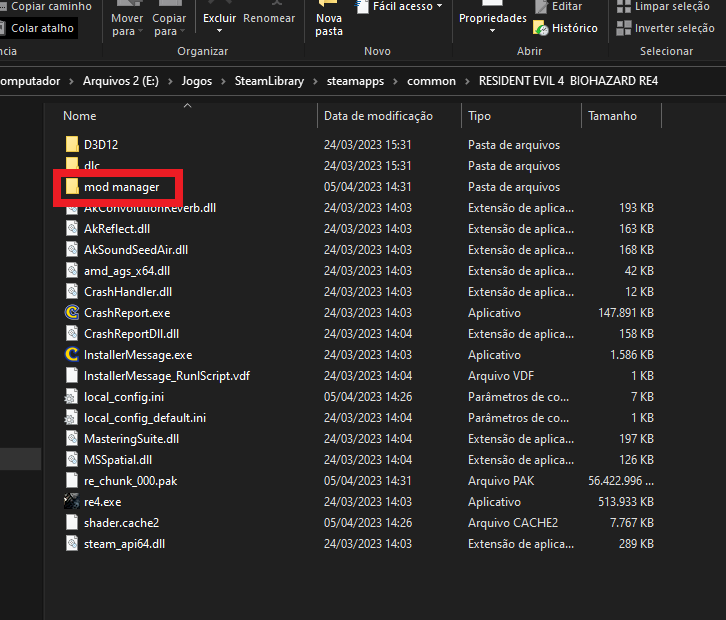
Task: Navigate to Arquivos 2 (E:) breadcrumb
Action: [120, 81]
